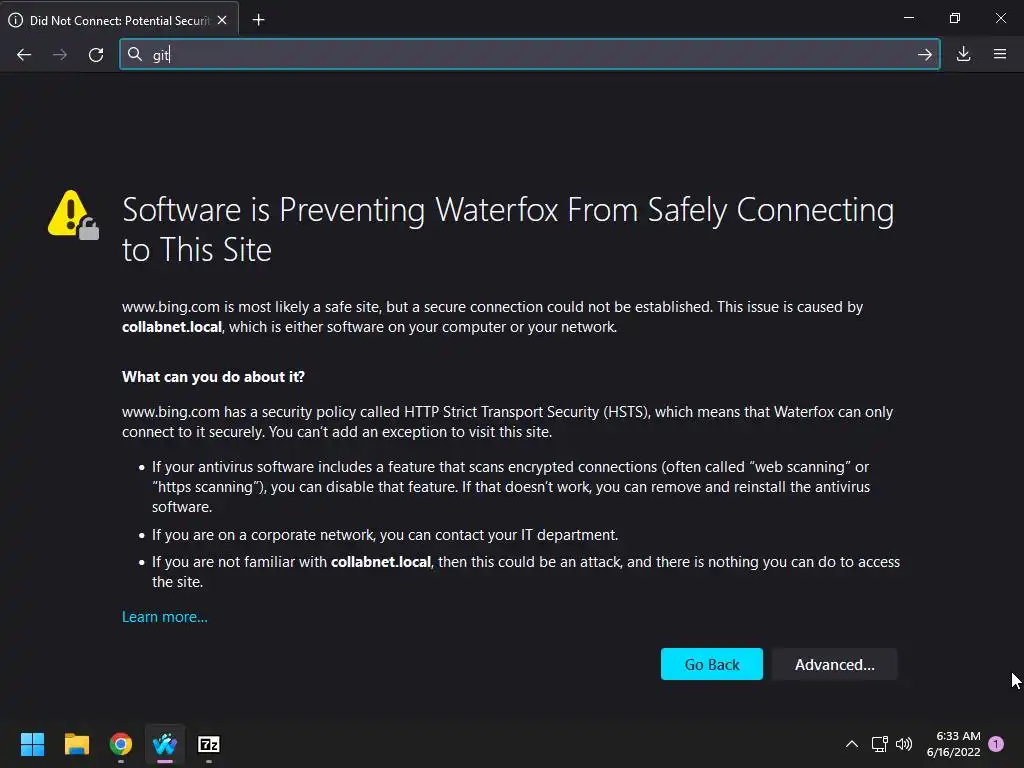Go back using the toolbar back arrow
The image size is (1024, 768).
(x=24, y=55)
